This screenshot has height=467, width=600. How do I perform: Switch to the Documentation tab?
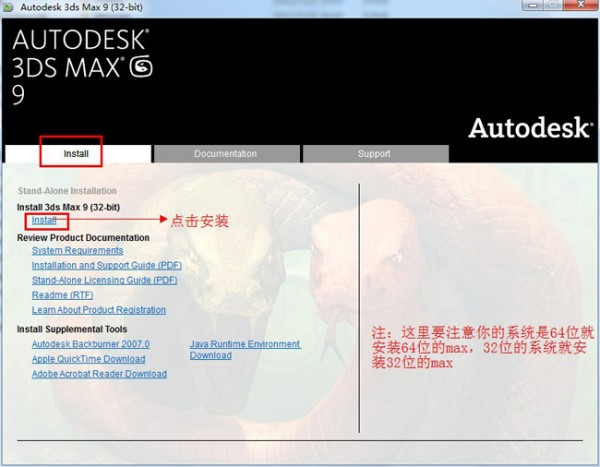(227, 154)
